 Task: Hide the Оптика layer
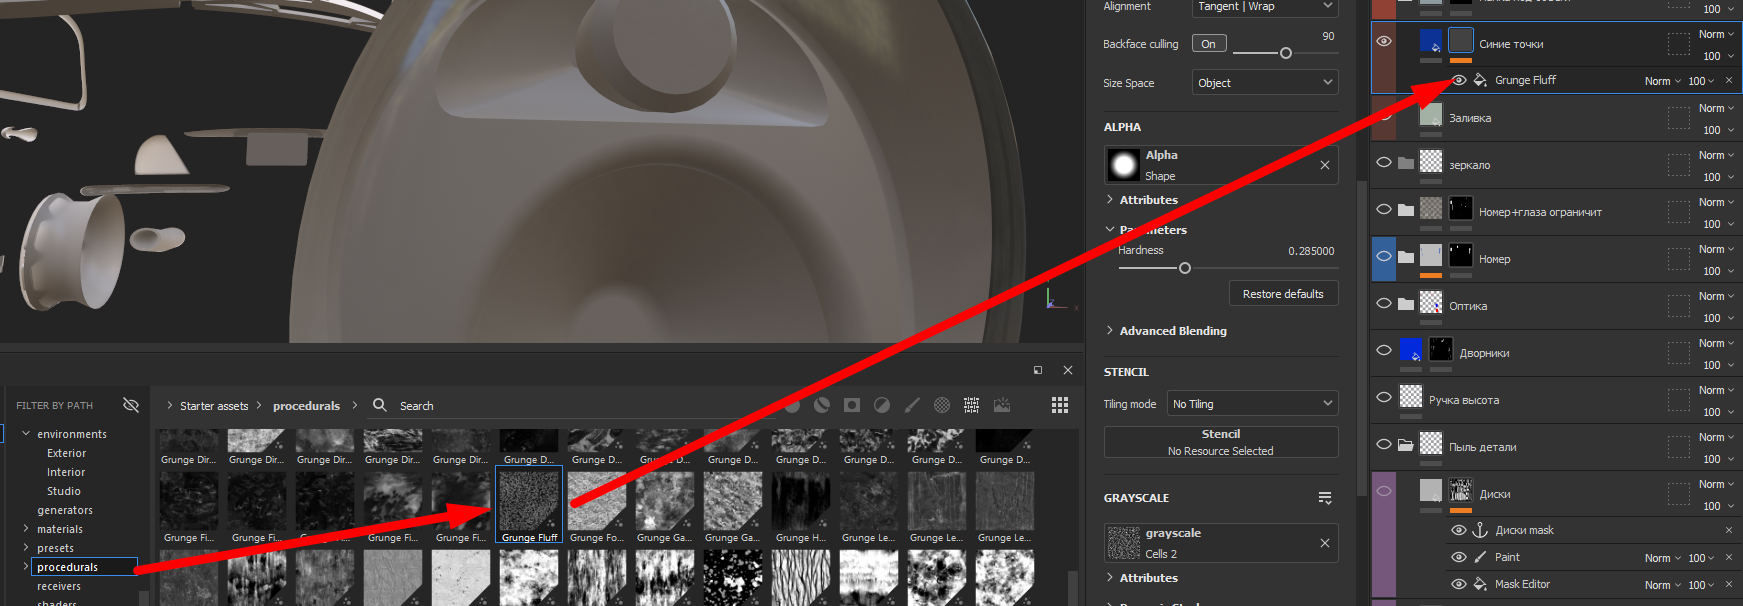[1384, 303]
